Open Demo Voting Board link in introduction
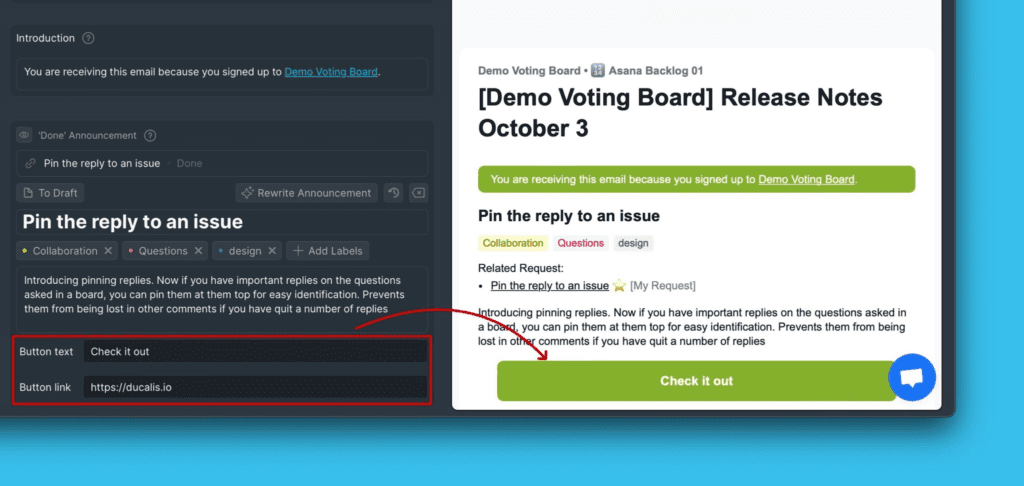The width and height of the screenshot is (1024, 486). [x=331, y=72]
